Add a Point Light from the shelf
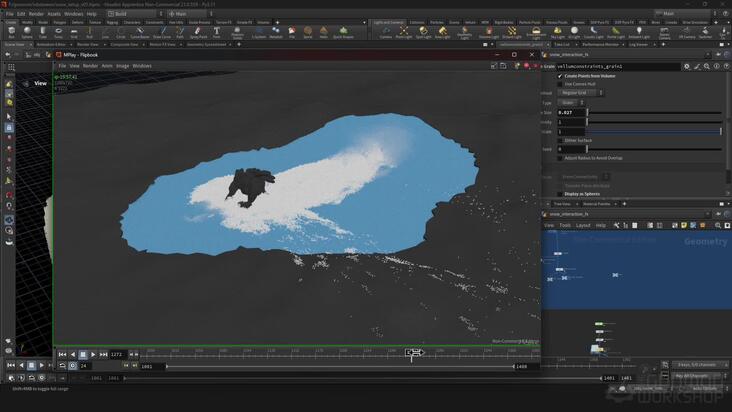The image size is (732, 412). pos(404,32)
